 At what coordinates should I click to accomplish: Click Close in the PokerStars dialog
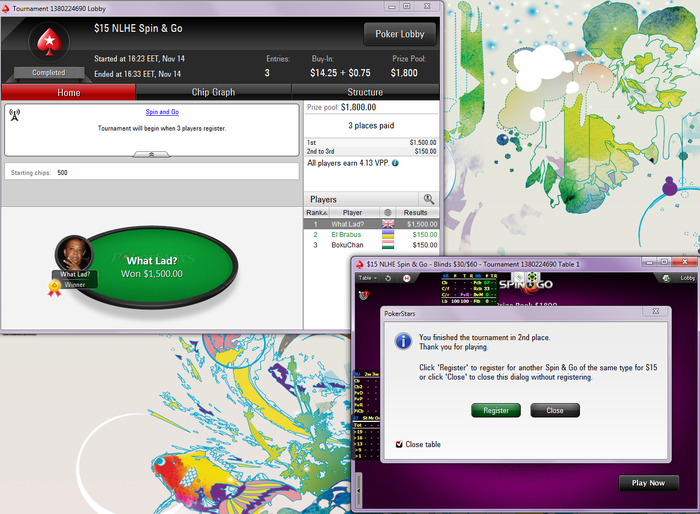(x=555, y=410)
